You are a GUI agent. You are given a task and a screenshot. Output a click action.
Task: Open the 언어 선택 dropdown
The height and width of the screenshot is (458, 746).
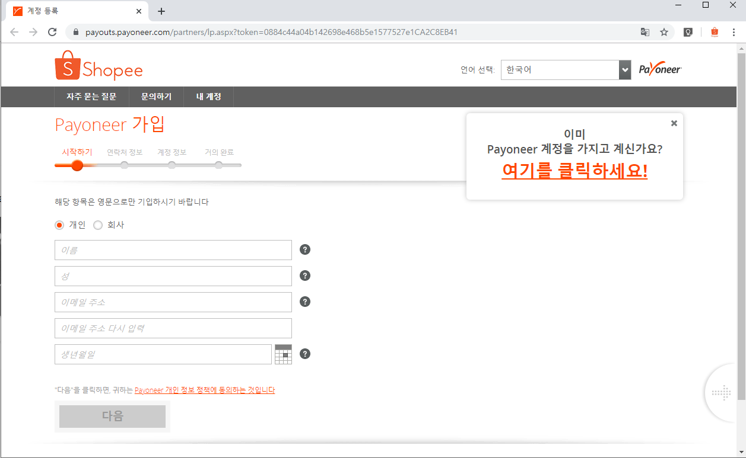coord(566,70)
